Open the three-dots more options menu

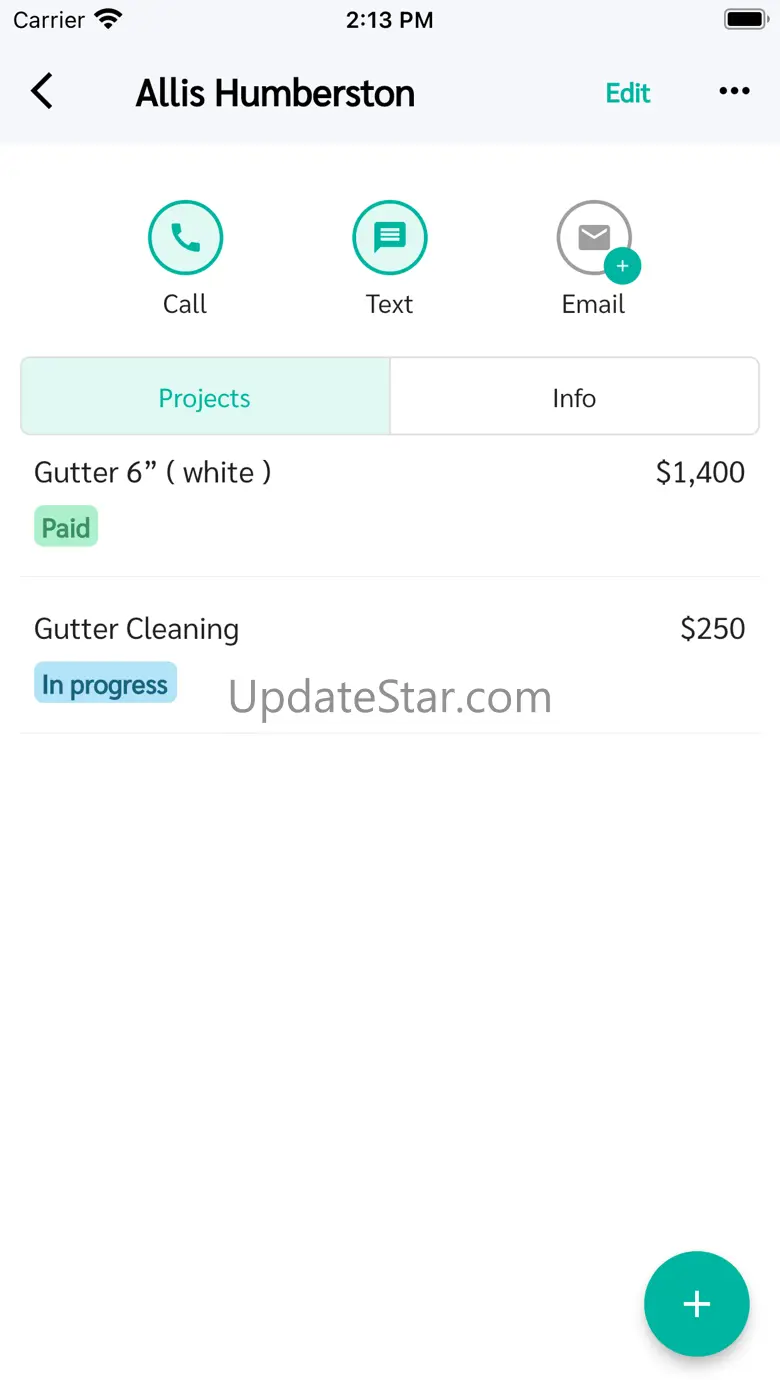pos(734,92)
